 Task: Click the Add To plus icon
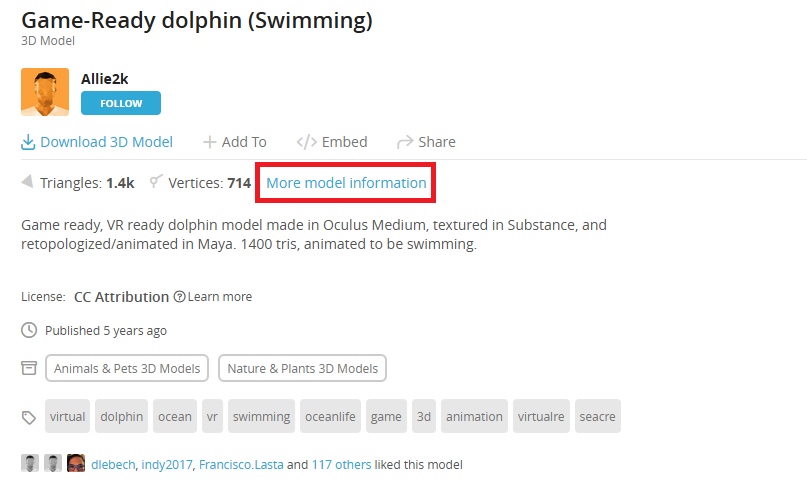210,142
